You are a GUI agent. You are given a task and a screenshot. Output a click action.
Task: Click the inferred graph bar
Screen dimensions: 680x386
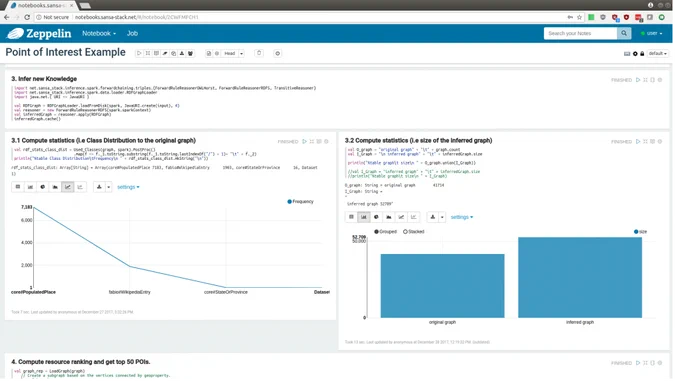[580, 278]
